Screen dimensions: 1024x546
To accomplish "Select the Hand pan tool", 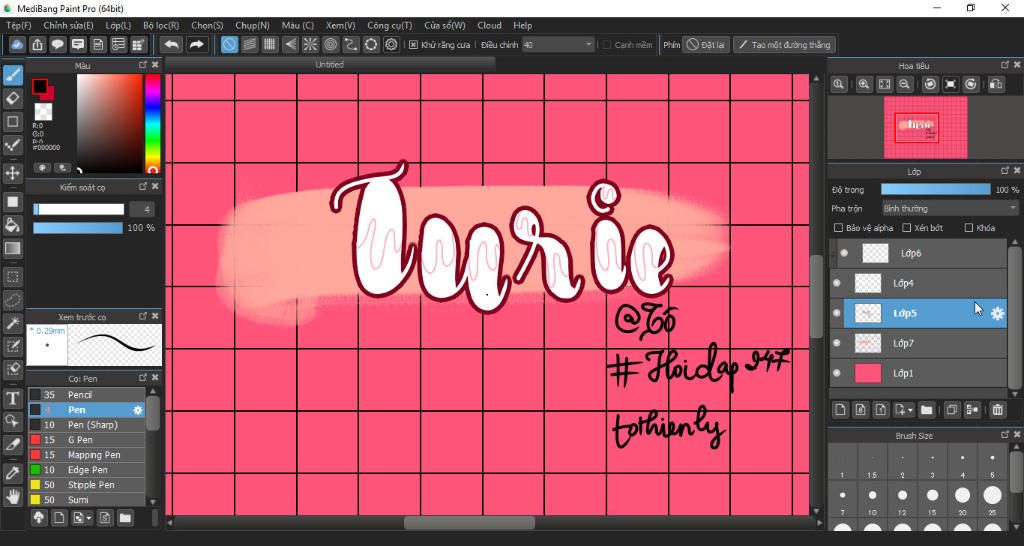I will click(x=12, y=496).
